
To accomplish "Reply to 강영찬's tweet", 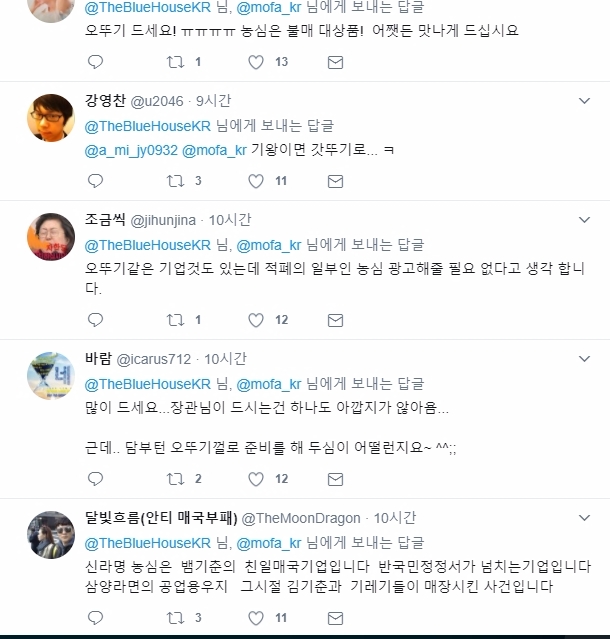I will point(96,181).
